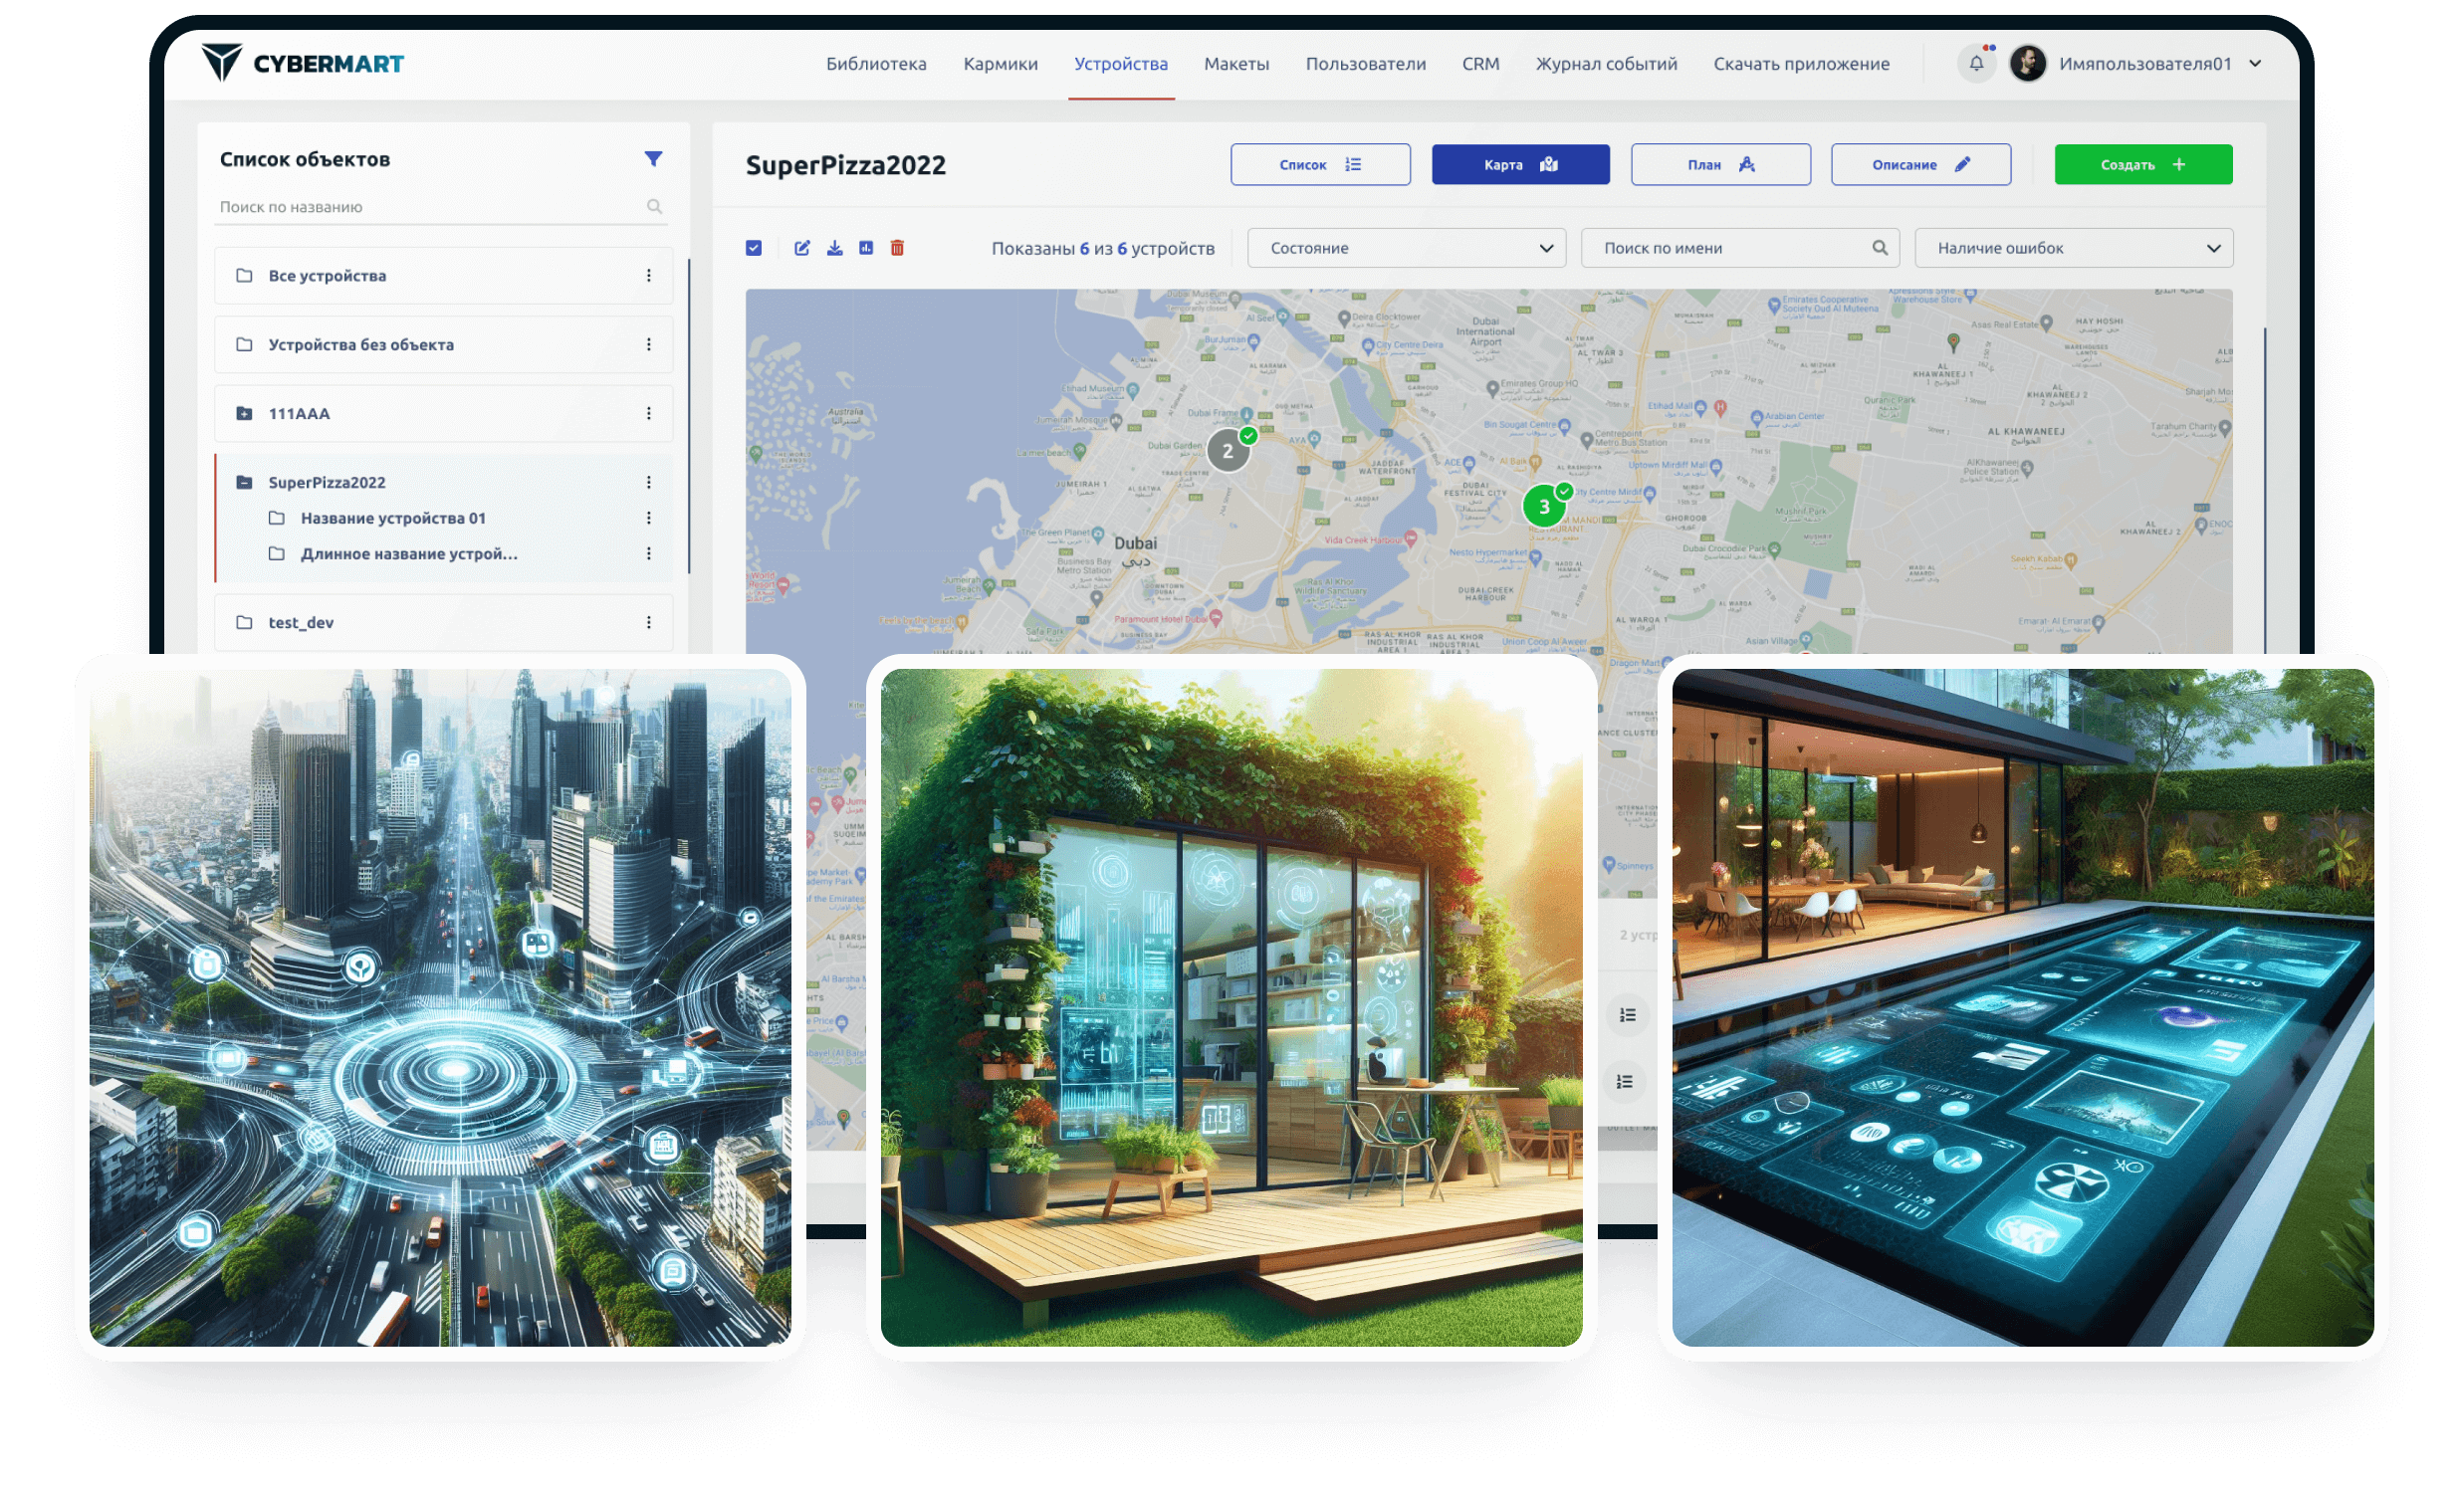Click the lower list icon beside the map
The width and height of the screenshot is (2464, 1496).
coord(1624,1082)
